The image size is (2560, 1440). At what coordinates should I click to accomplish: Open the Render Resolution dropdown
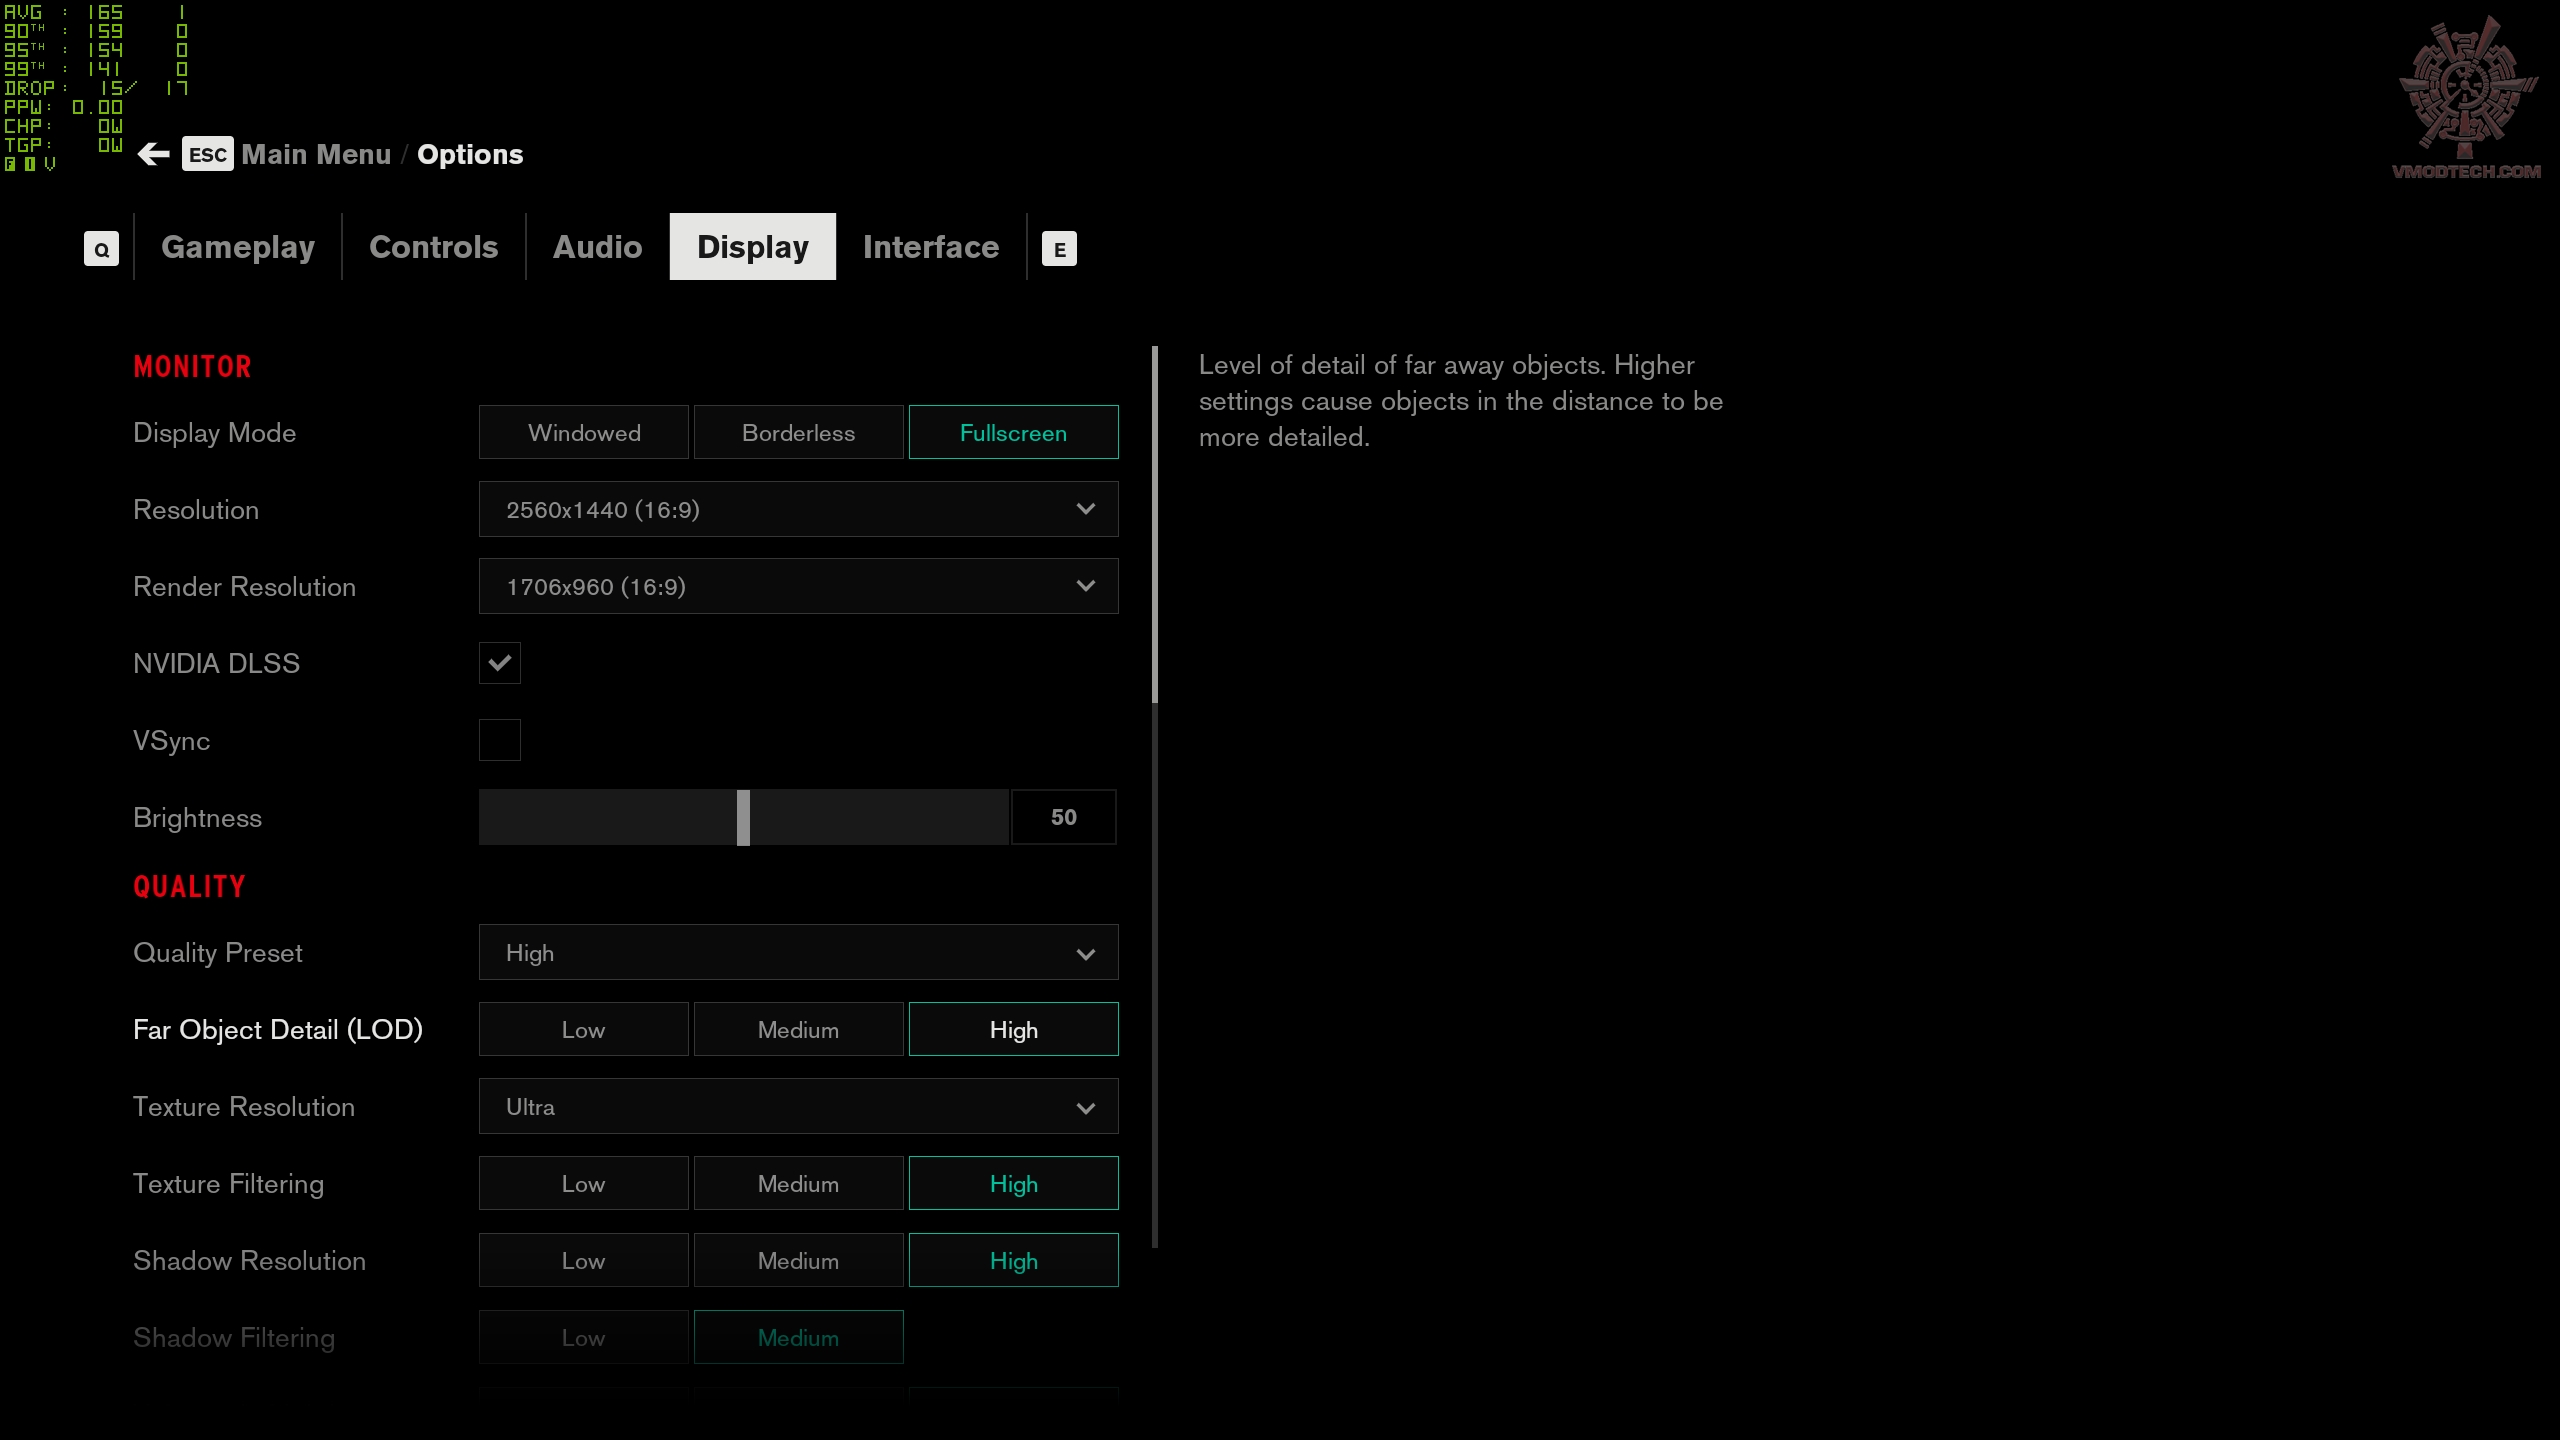point(798,587)
